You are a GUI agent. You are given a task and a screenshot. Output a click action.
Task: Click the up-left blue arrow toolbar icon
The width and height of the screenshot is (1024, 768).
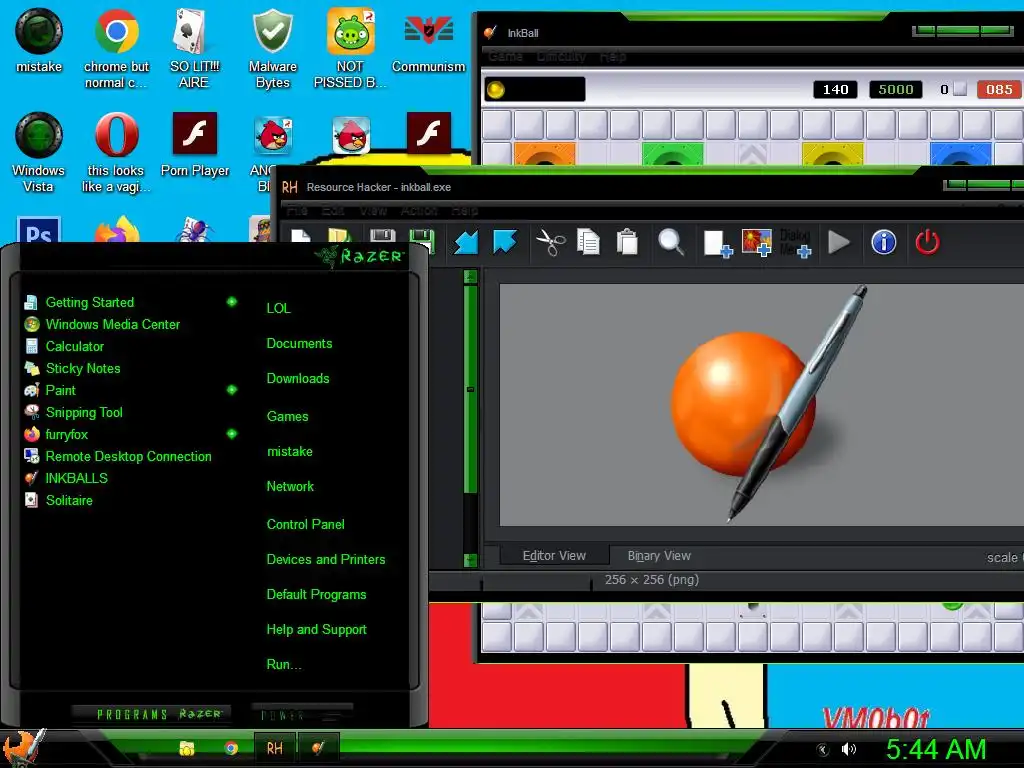504,241
